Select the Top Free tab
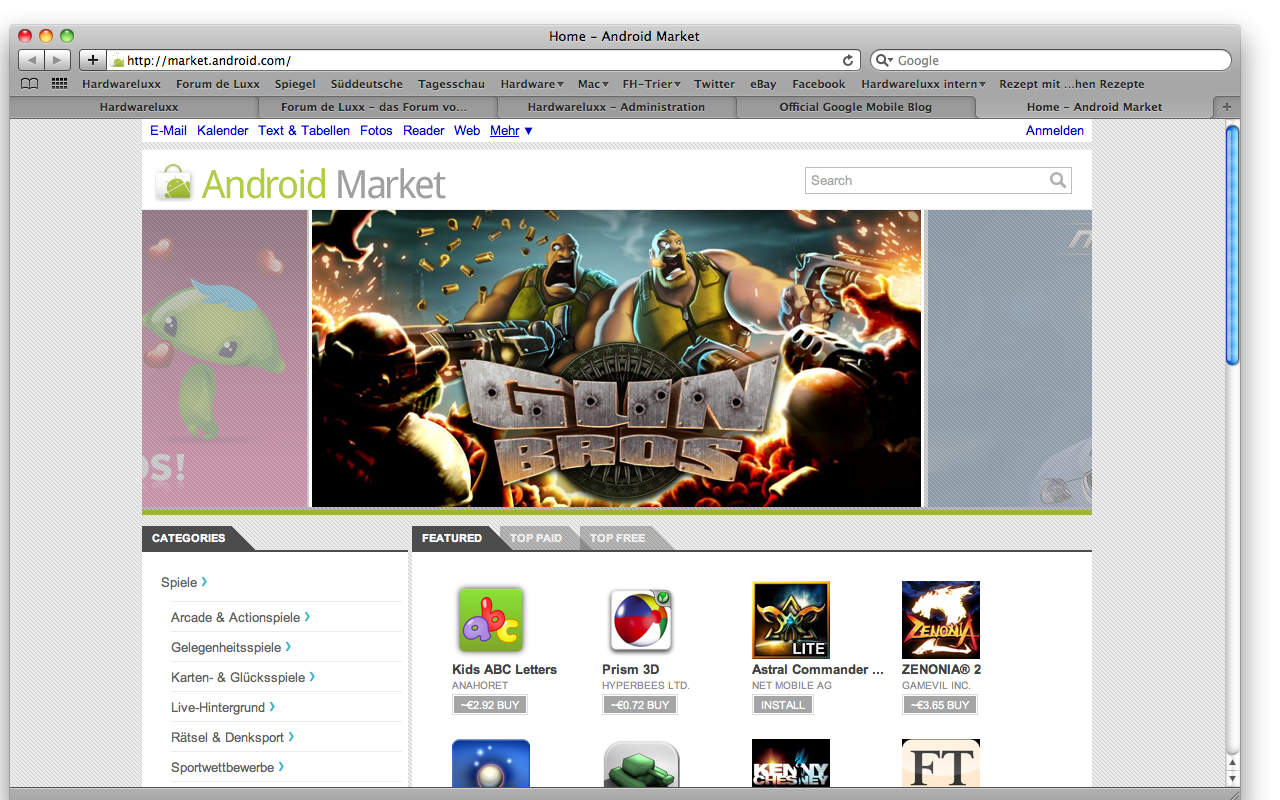This screenshot has width=1280, height=800. click(x=617, y=538)
